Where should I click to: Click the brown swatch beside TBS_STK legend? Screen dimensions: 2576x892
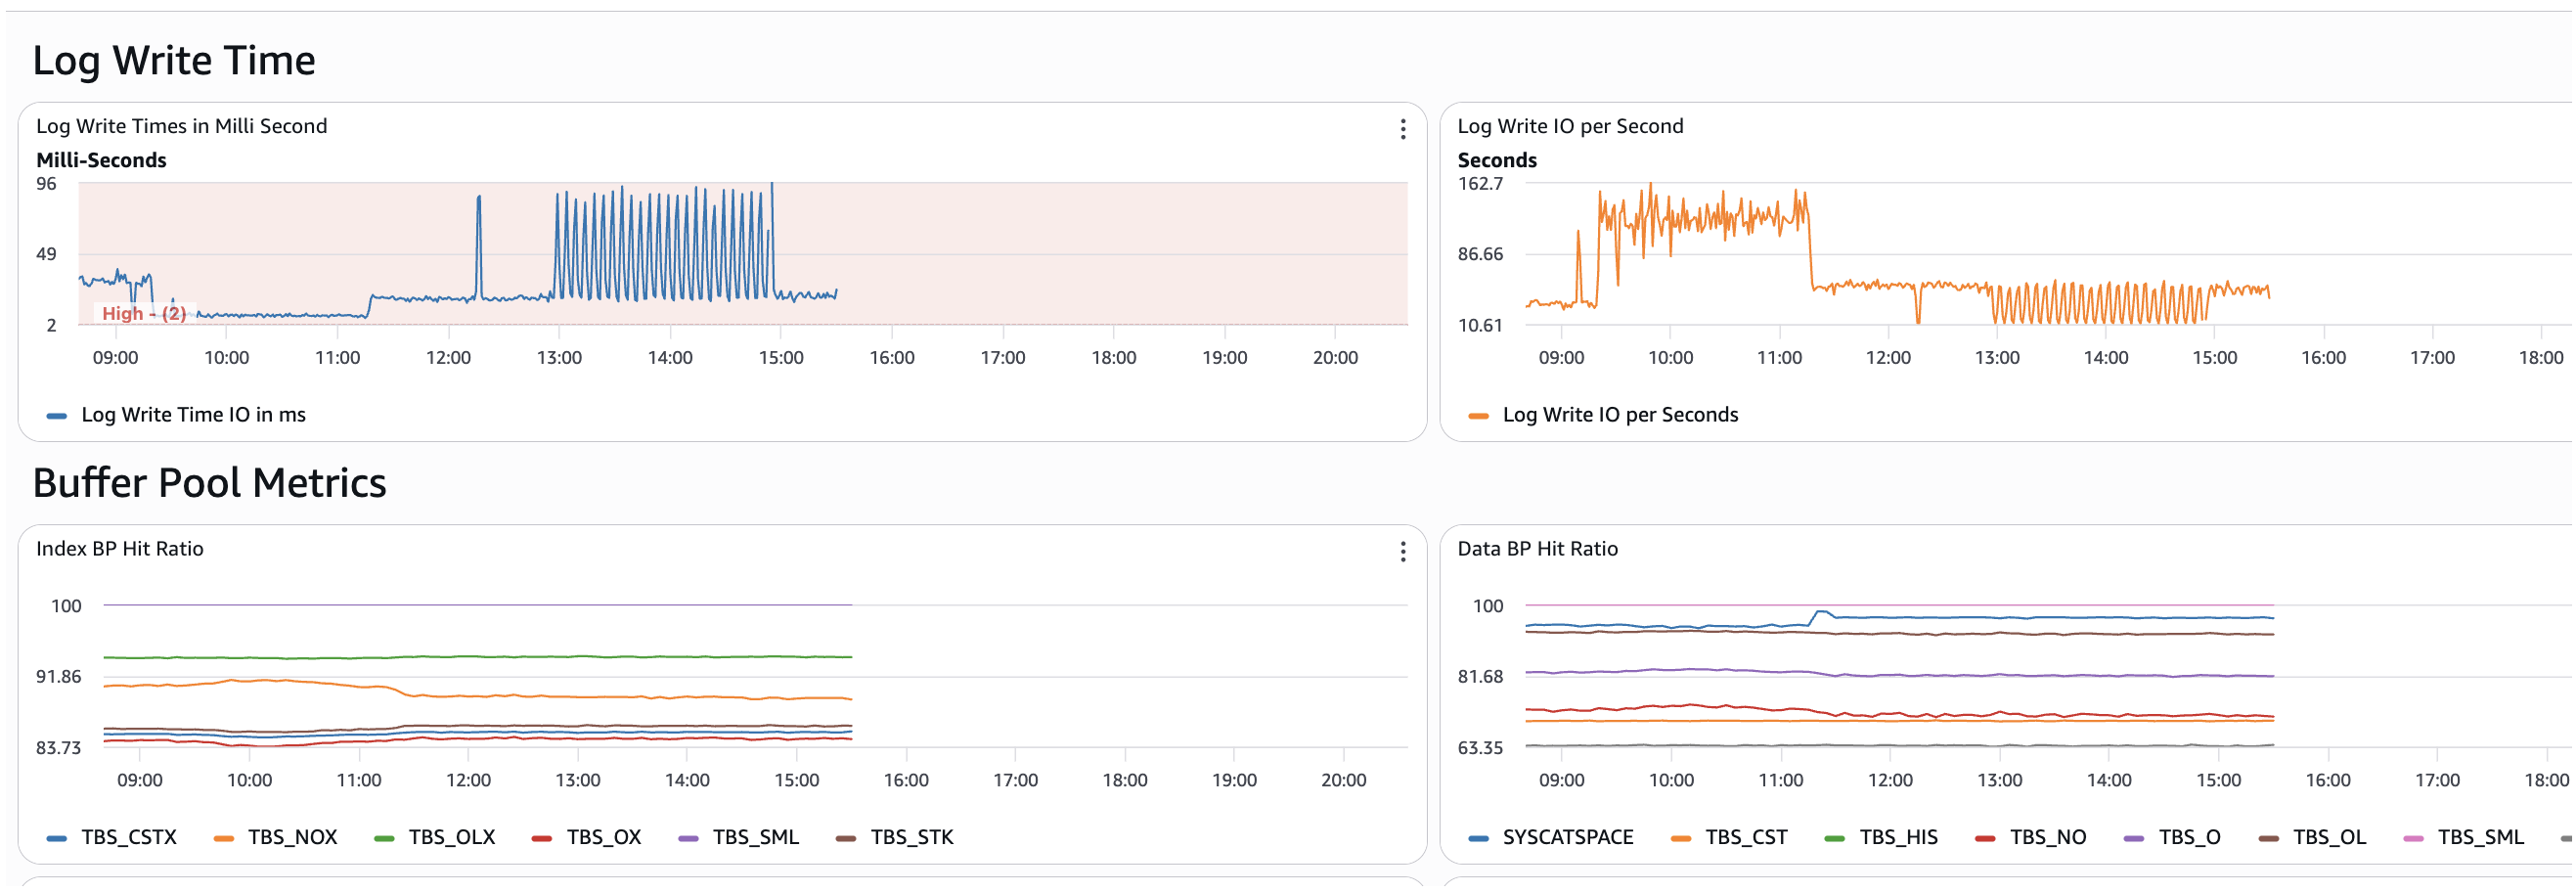coord(846,838)
